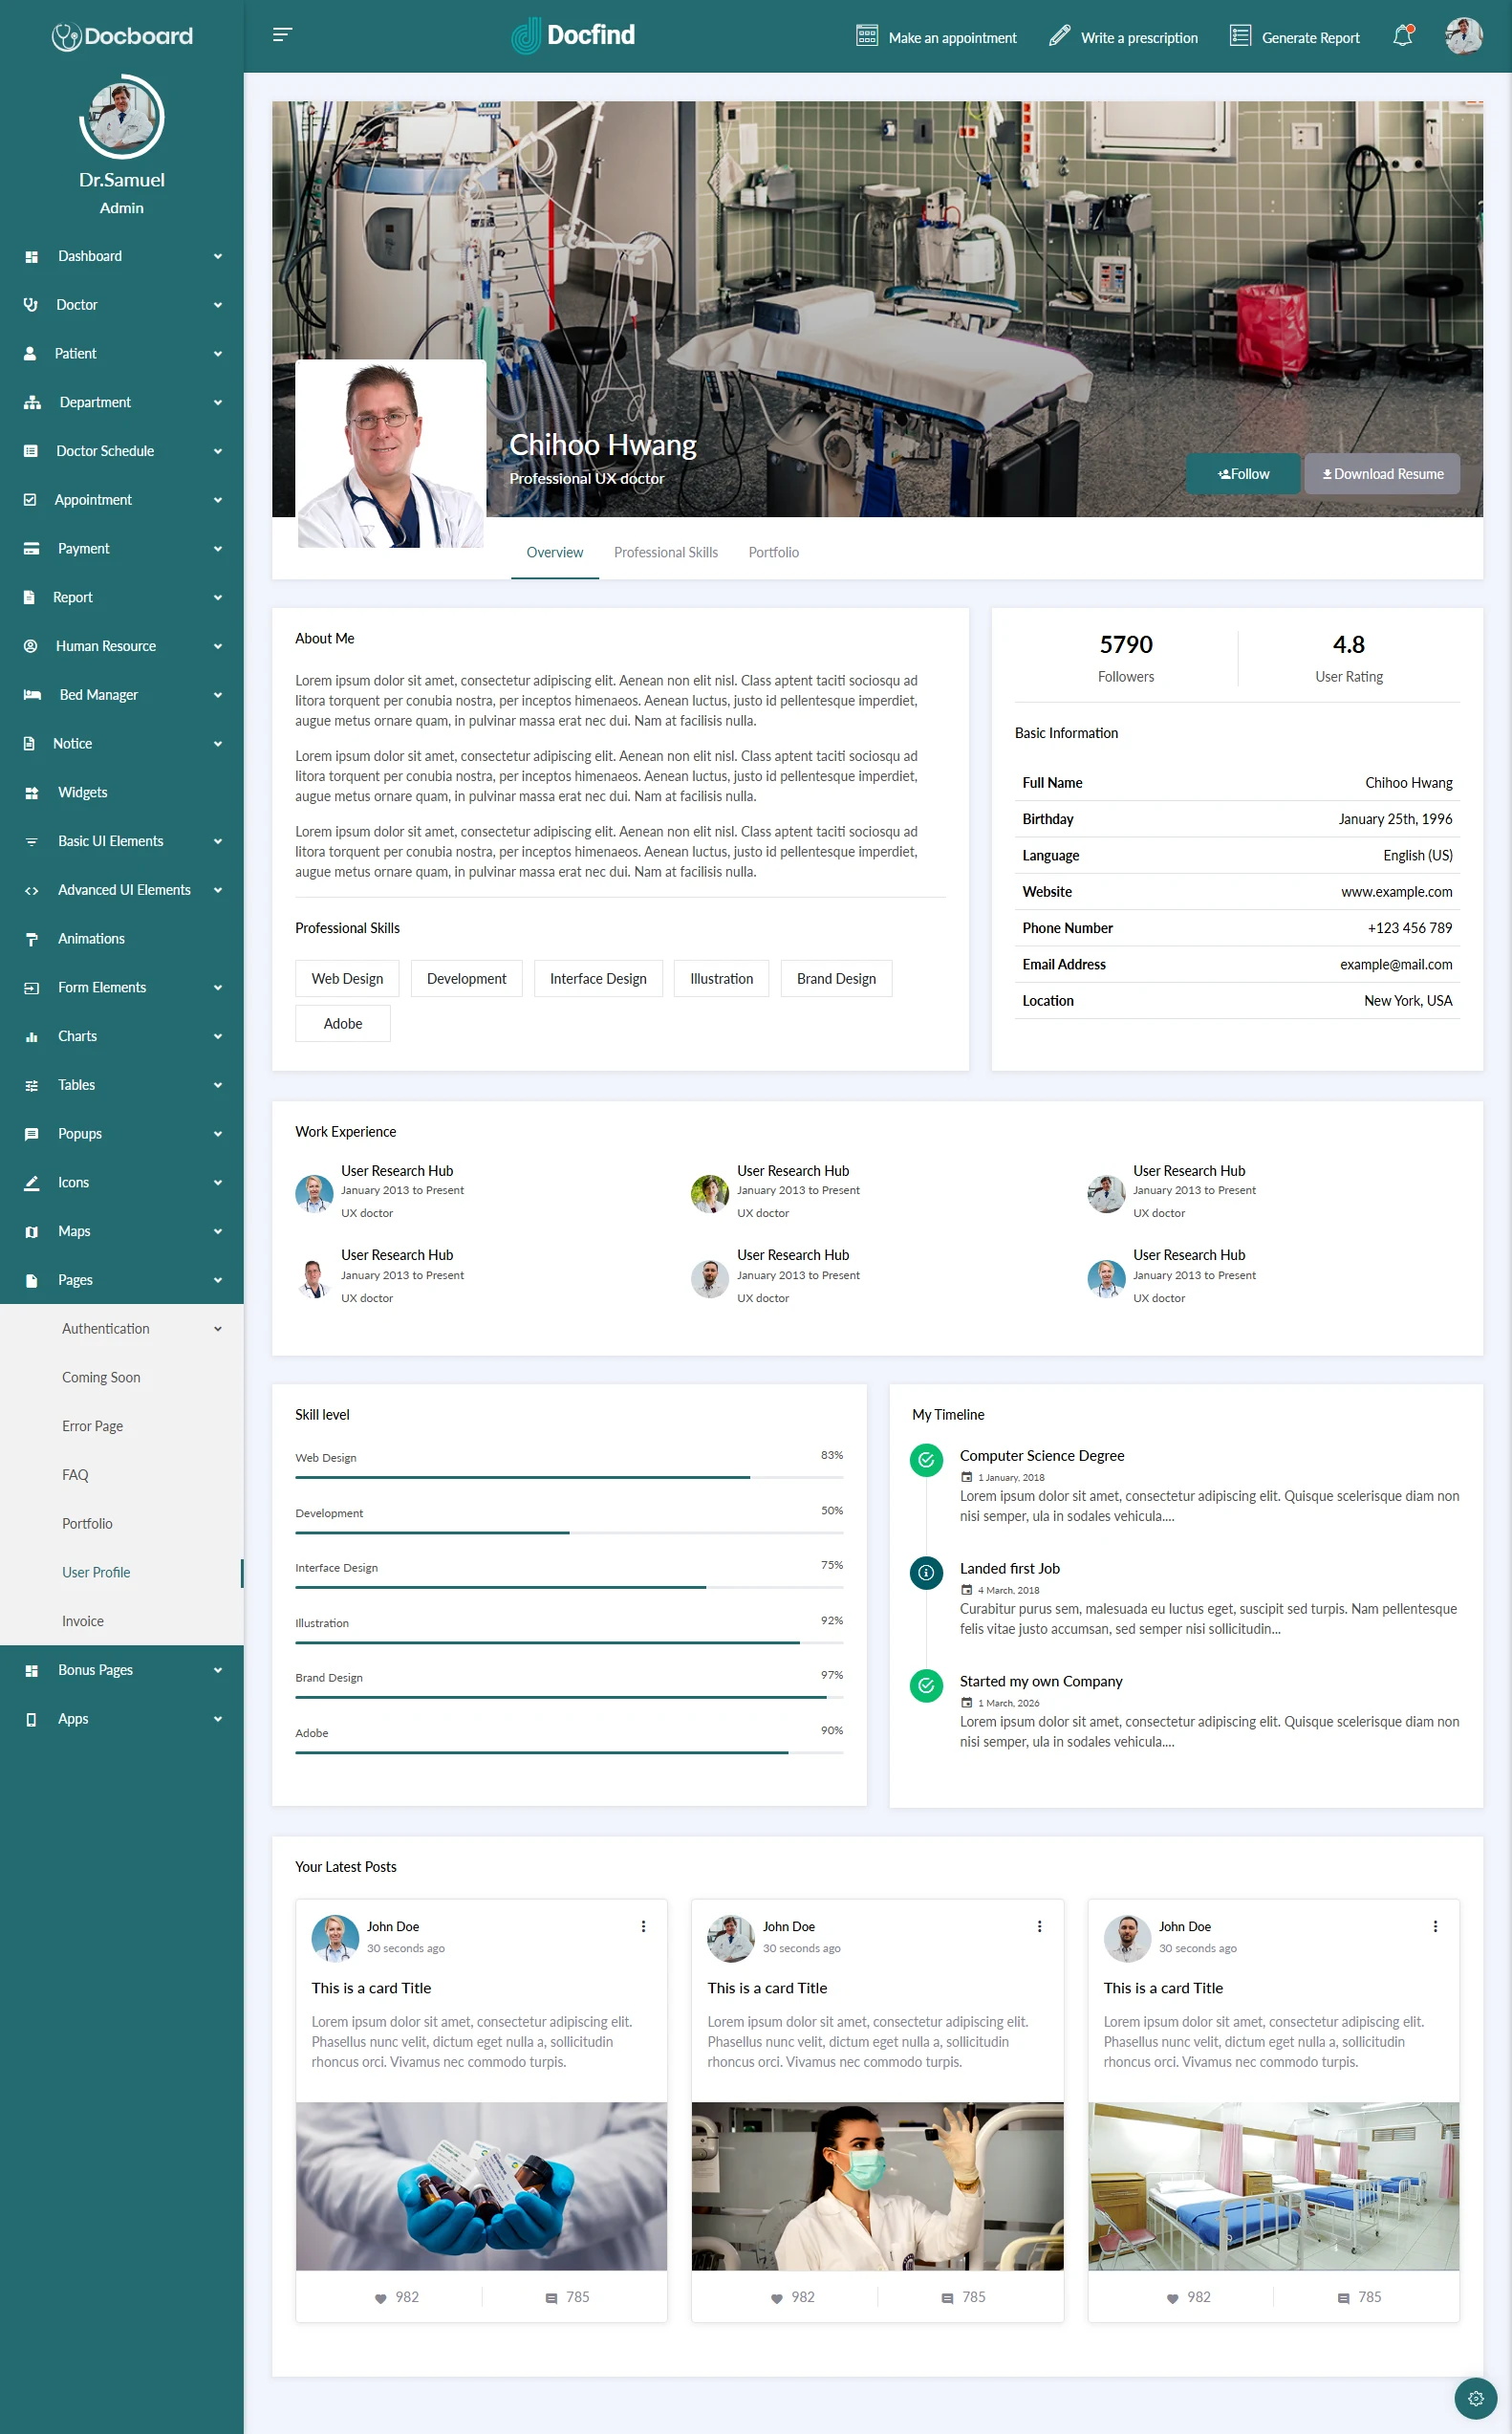Open the Apps sidebar menu
This screenshot has height=2434, width=1512.
click(x=122, y=1719)
